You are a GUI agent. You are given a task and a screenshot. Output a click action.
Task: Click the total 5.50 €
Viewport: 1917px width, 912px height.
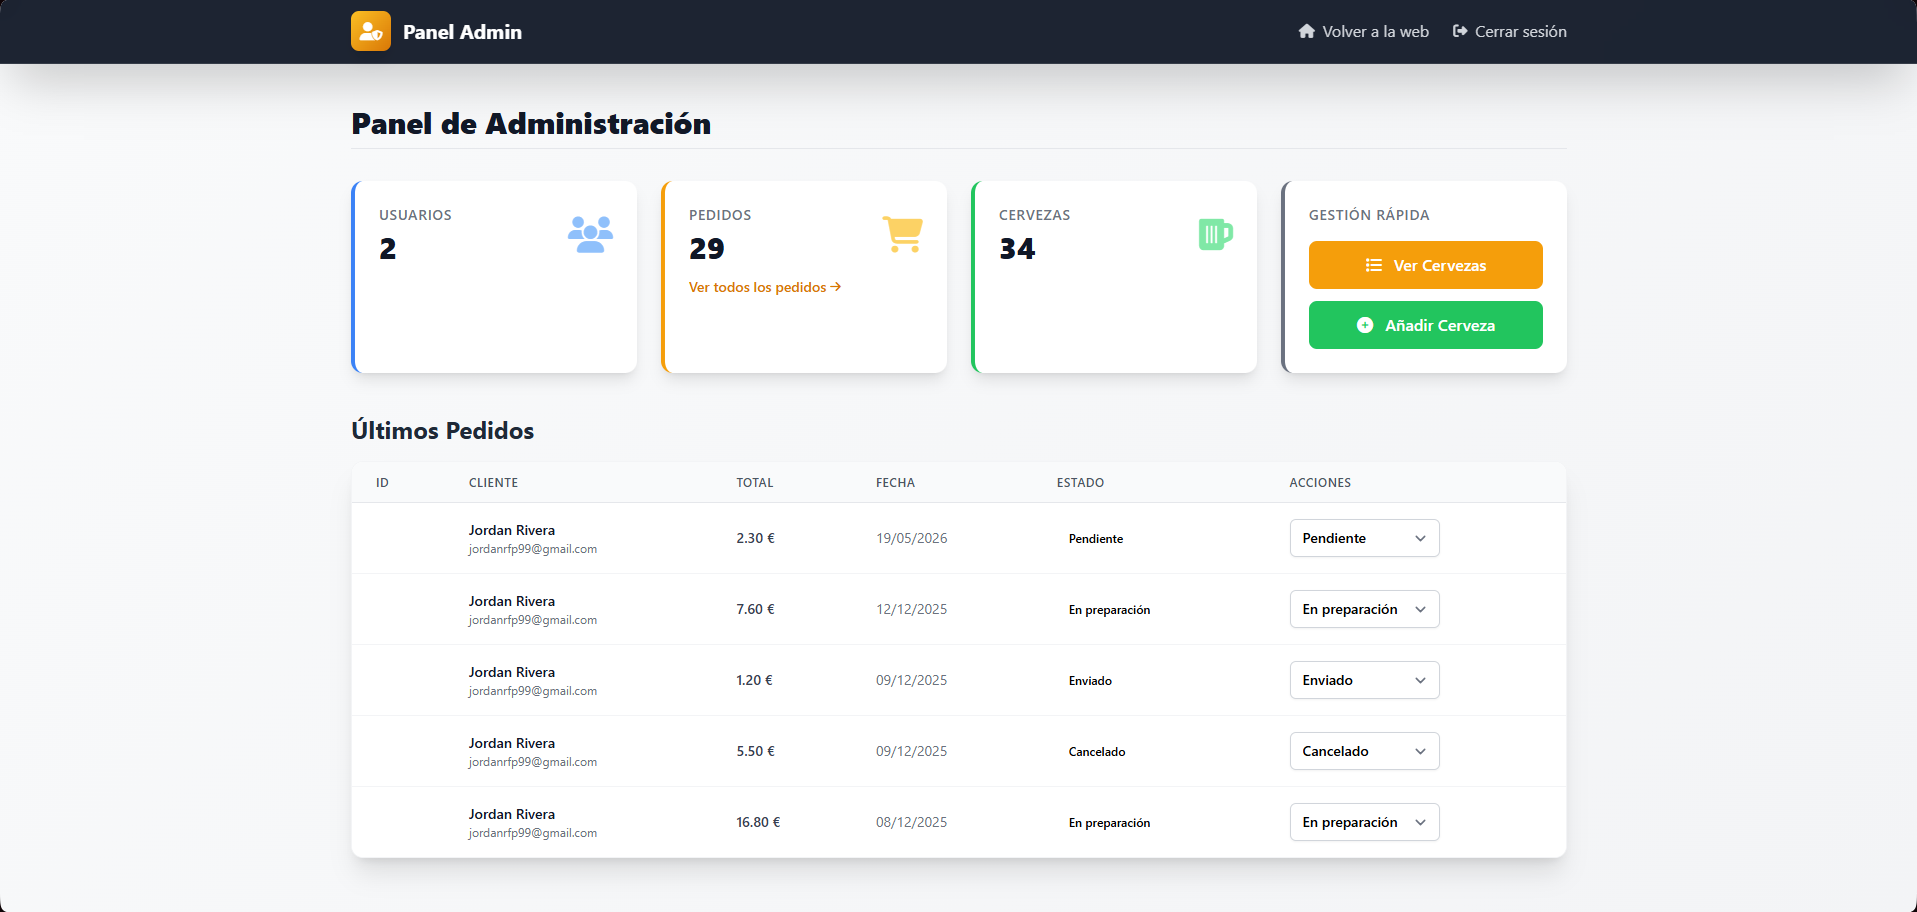click(755, 751)
